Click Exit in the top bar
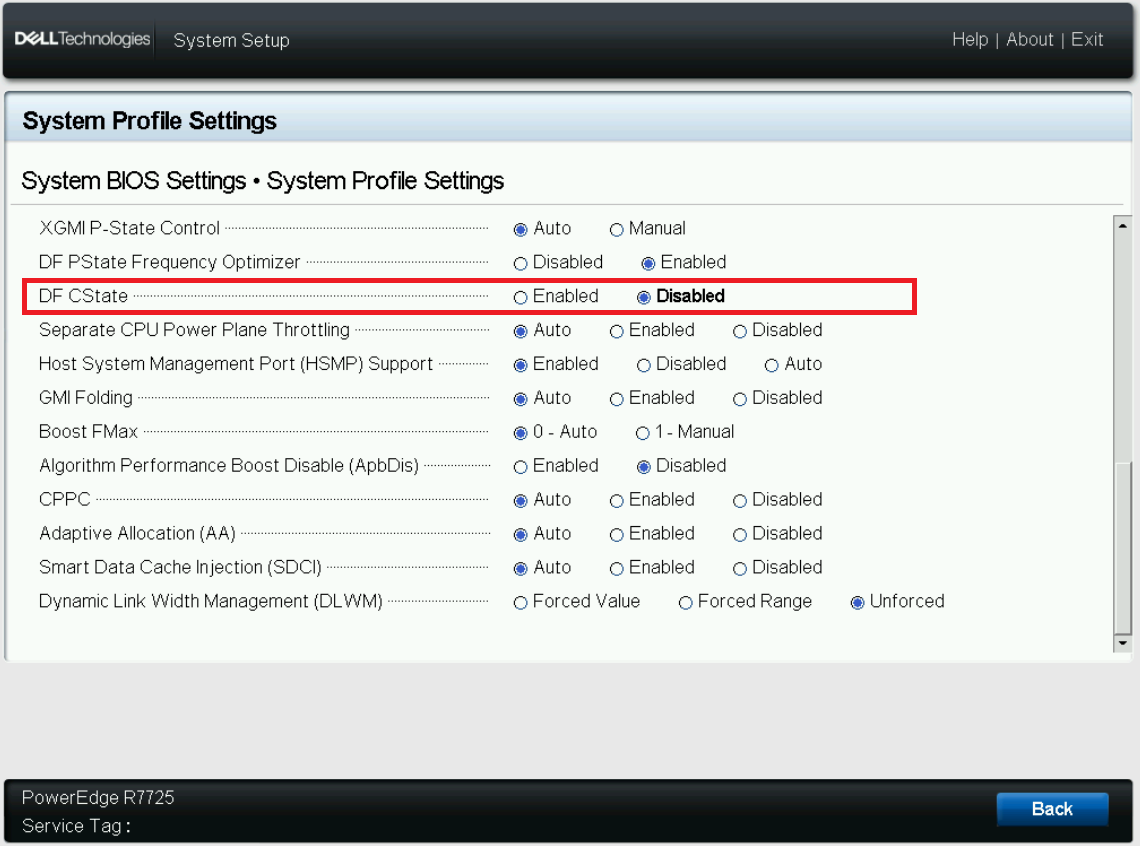Viewport: 1140px width, 846px height. [1087, 39]
